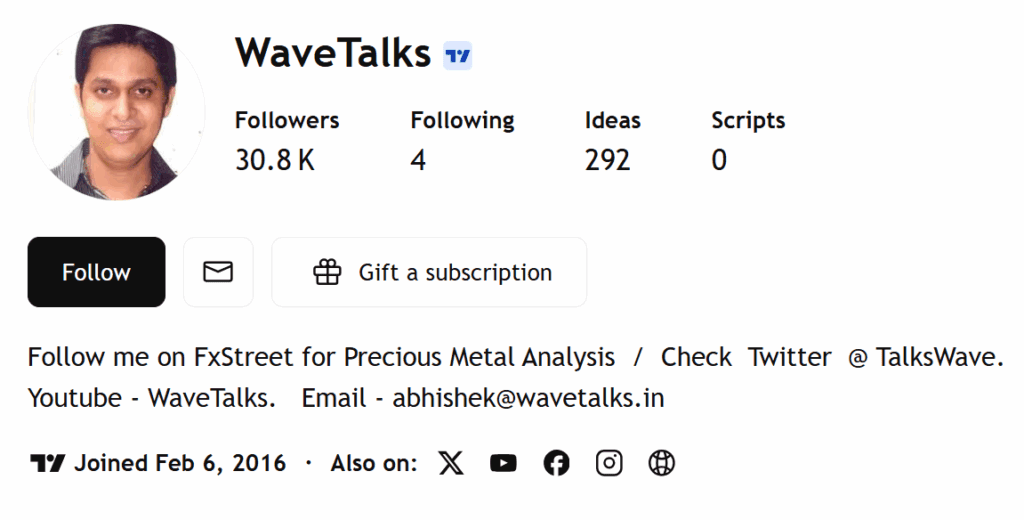The image size is (1024, 520).
Task: Click the 30.8 K followers count
Action: (275, 160)
